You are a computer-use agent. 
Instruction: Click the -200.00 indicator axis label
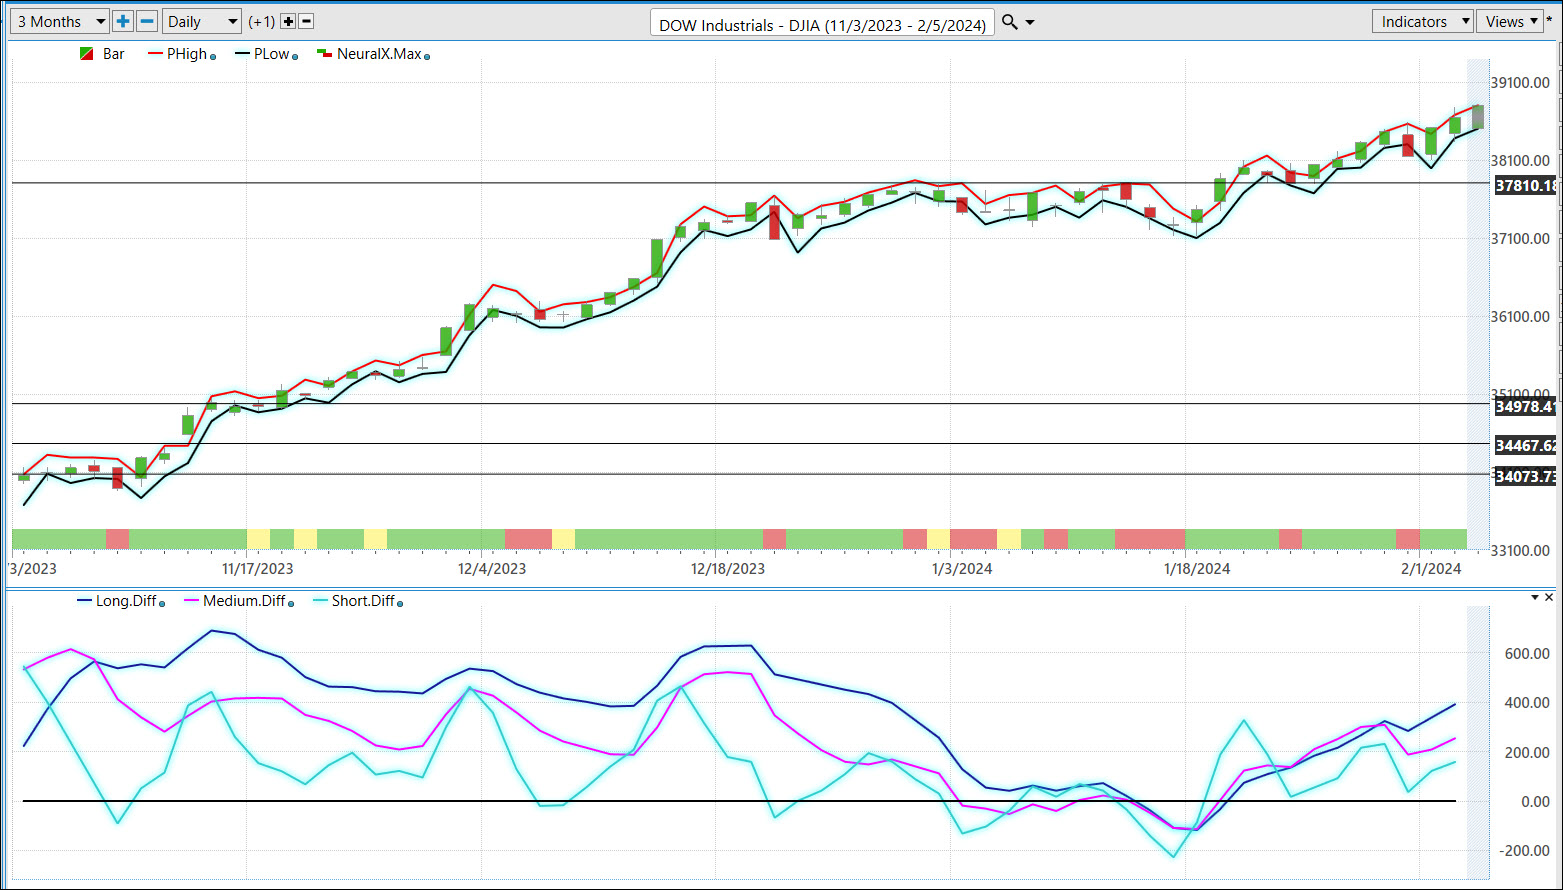(x=1524, y=851)
